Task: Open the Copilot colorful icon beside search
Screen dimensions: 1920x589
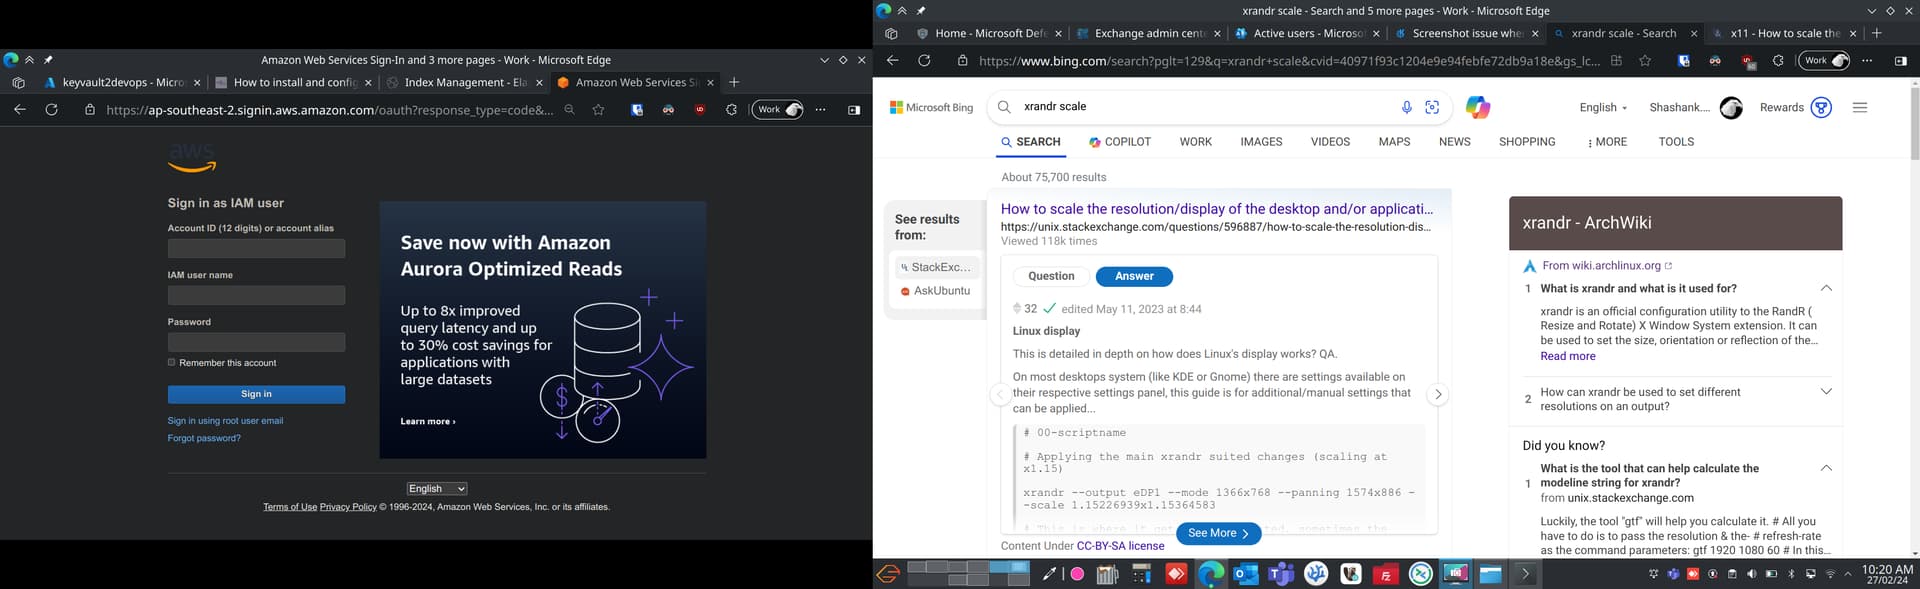Action: [x=1477, y=107]
